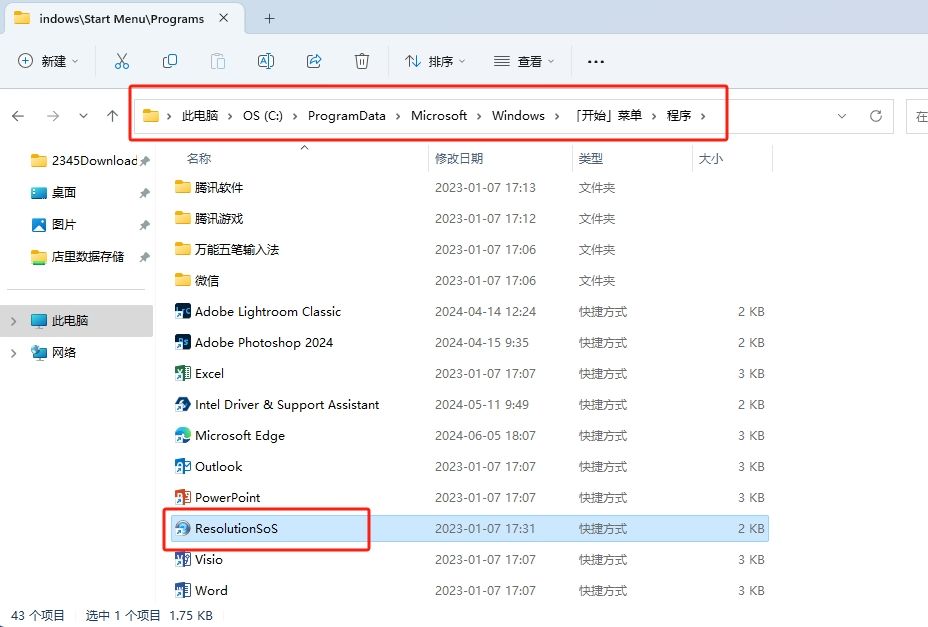The image size is (928, 627).
Task: Click the Share icon in toolbar
Action: pos(314,61)
